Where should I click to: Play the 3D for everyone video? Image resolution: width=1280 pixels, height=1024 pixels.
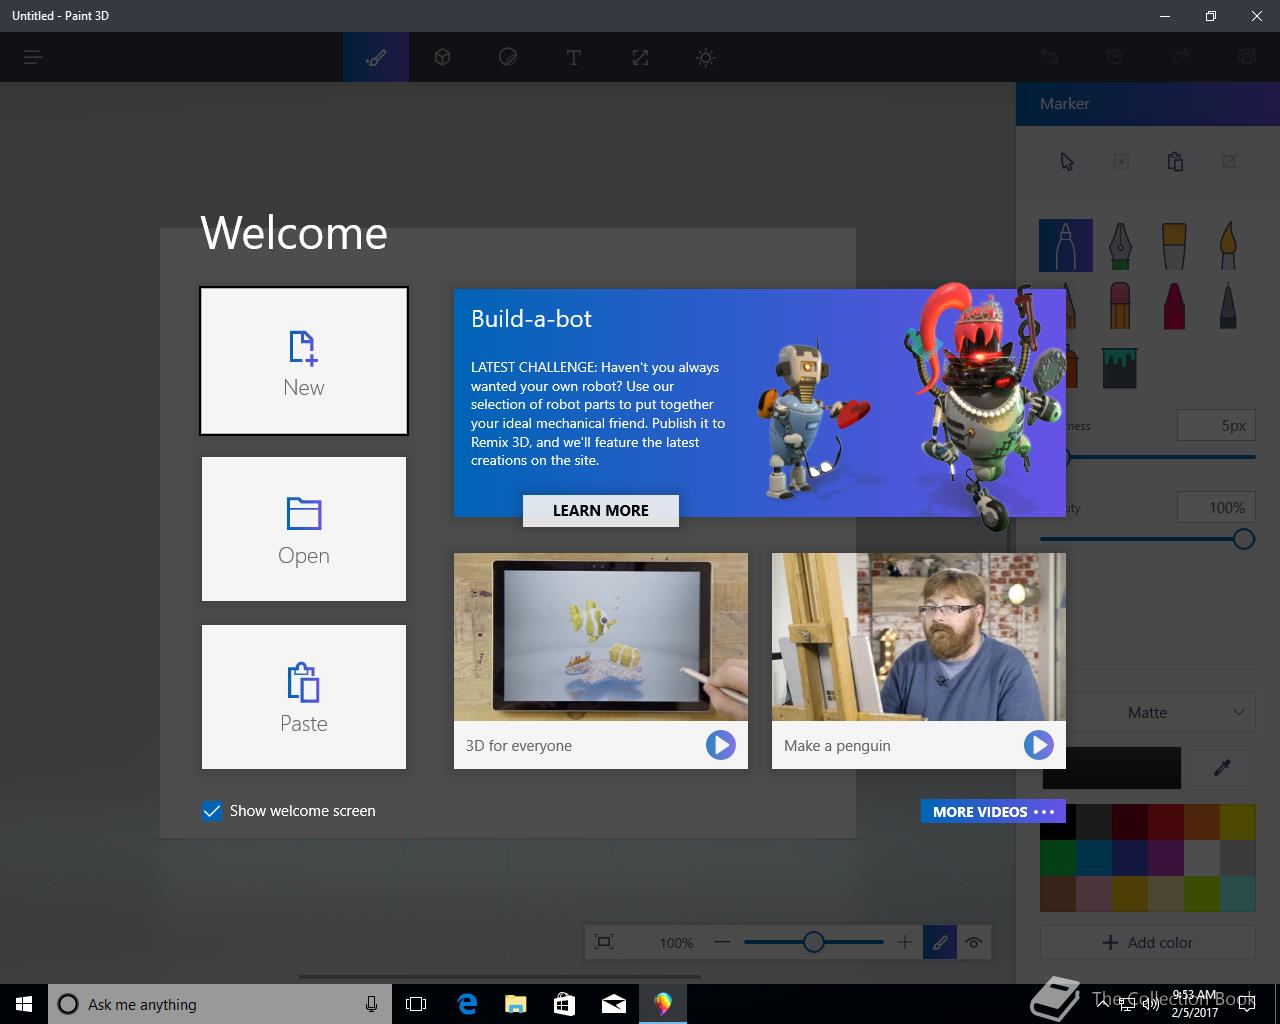(x=720, y=745)
